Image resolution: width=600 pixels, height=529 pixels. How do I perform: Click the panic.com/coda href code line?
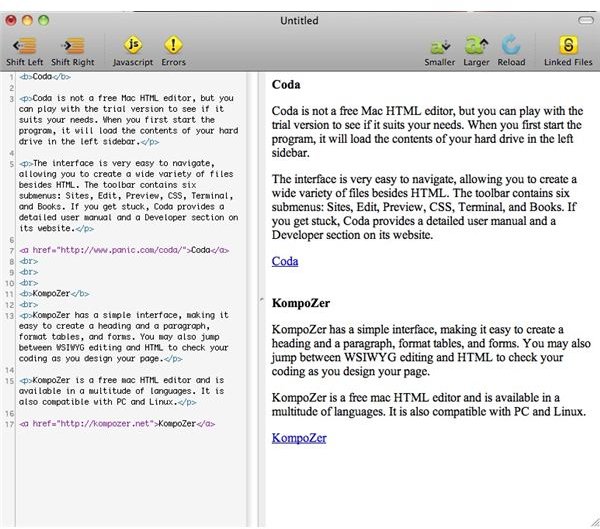tap(124, 250)
